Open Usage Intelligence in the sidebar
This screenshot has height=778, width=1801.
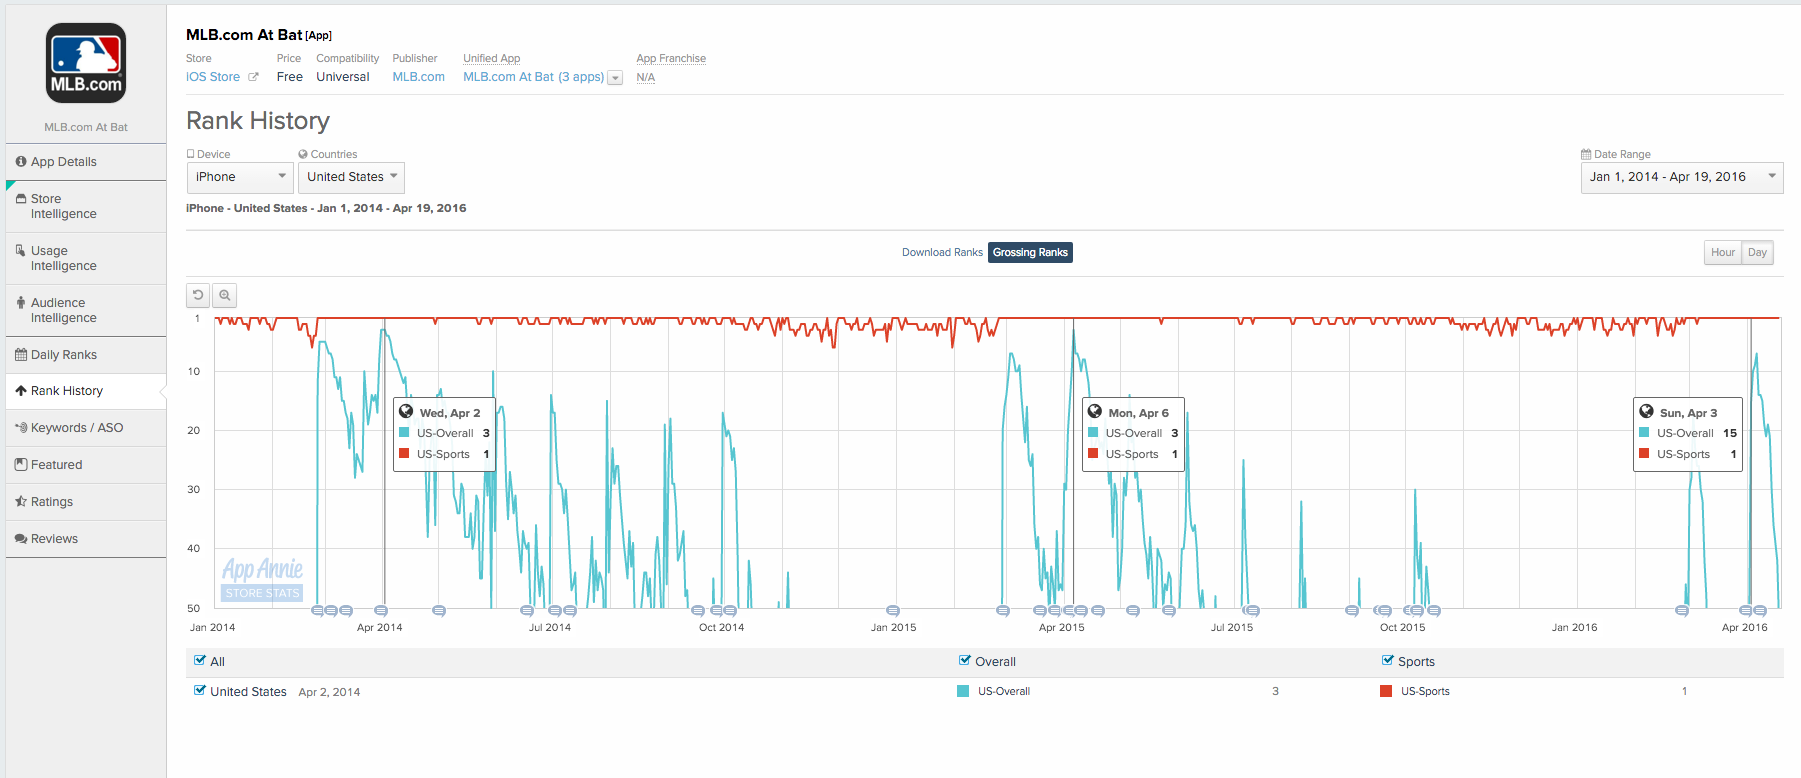coord(86,258)
